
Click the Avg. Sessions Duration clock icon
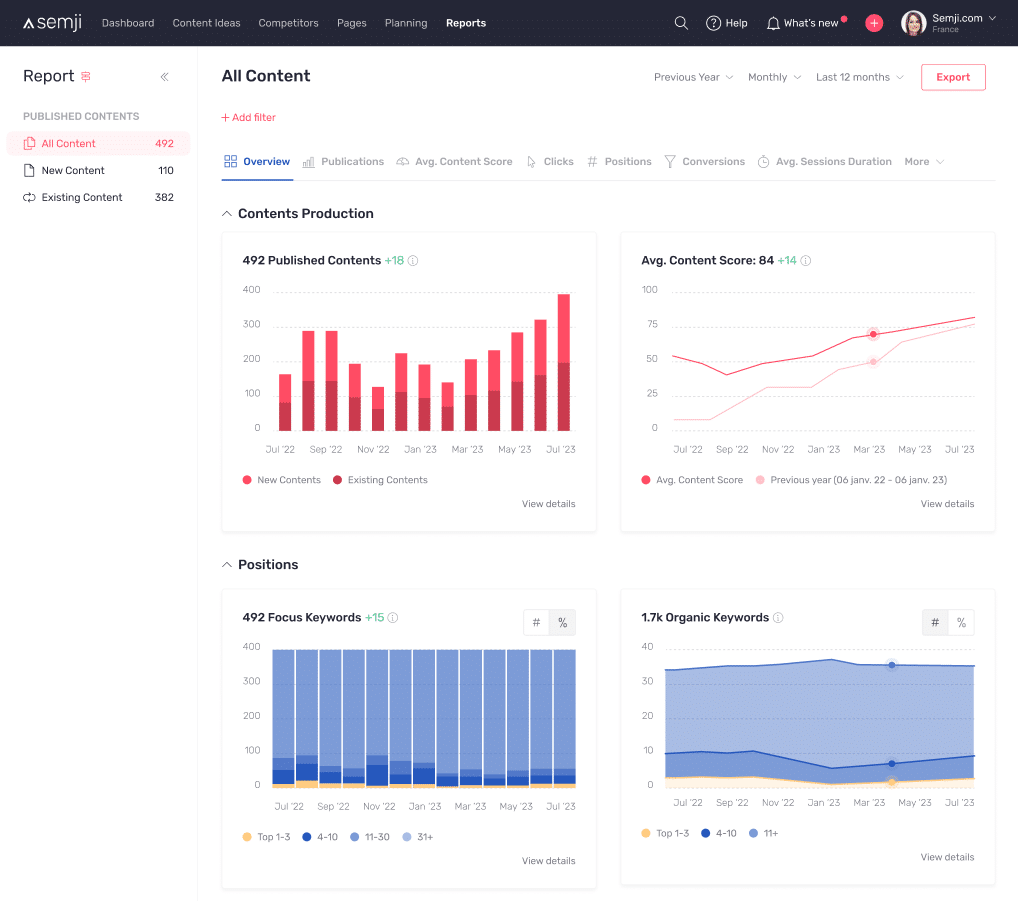pyautogui.click(x=764, y=162)
